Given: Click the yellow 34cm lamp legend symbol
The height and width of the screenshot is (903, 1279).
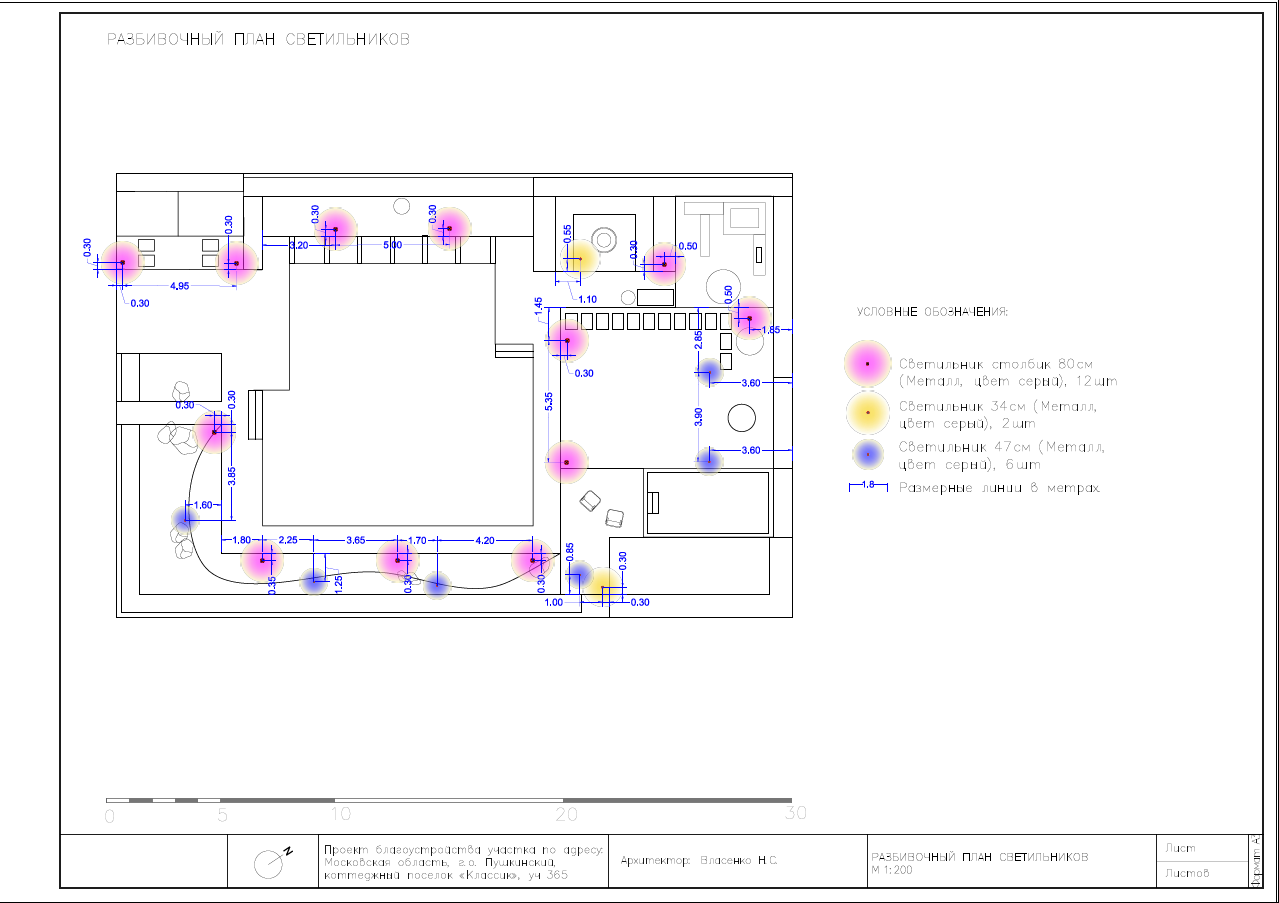Looking at the screenshot, I should tap(867, 412).
